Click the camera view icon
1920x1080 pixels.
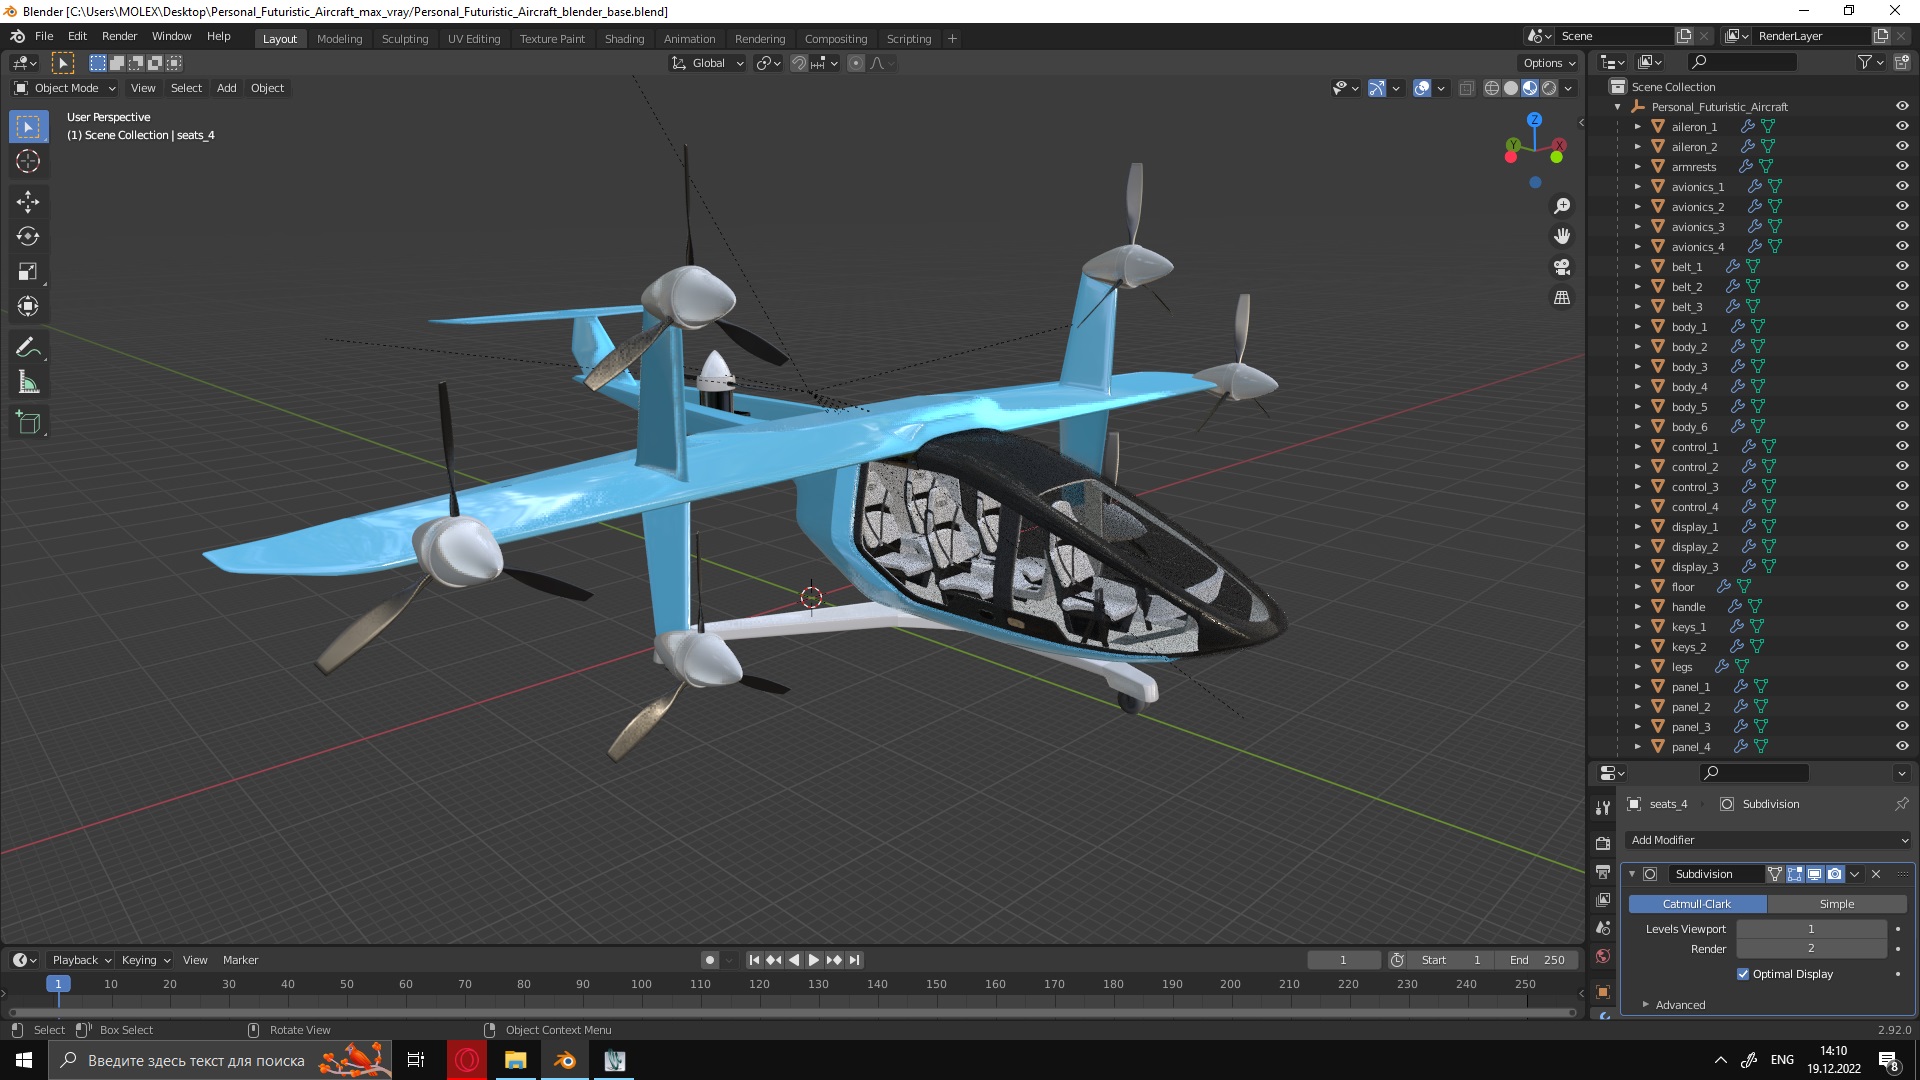(1562, 267)
